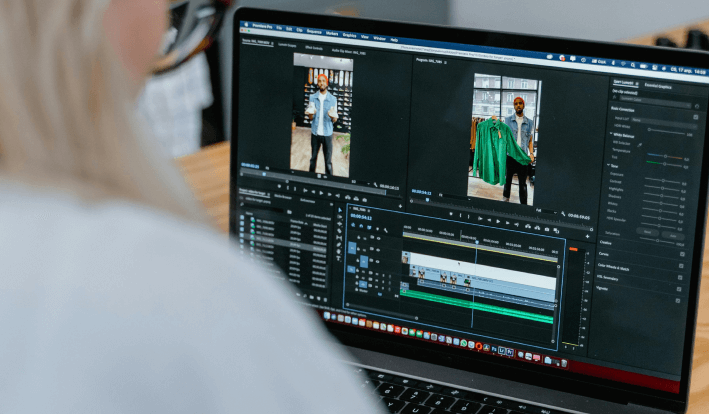This screenshot has height=414, width=709.
Task: Toggle the Vignette checkbox
Action: [678, 301]
